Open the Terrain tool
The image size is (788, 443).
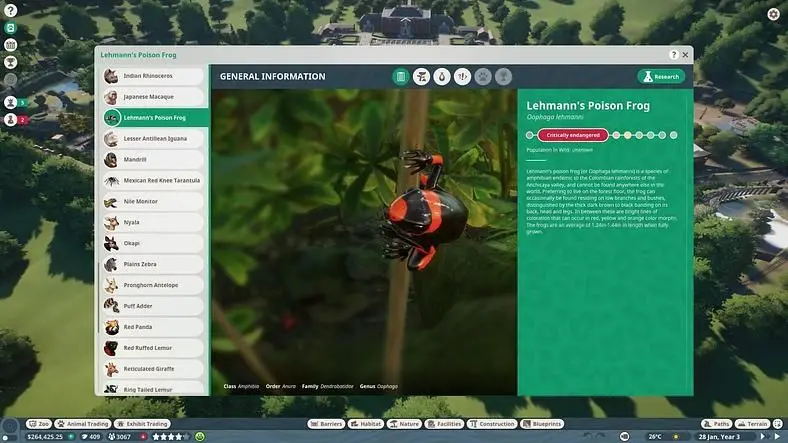pyautogui.click(x=752, y=424)
